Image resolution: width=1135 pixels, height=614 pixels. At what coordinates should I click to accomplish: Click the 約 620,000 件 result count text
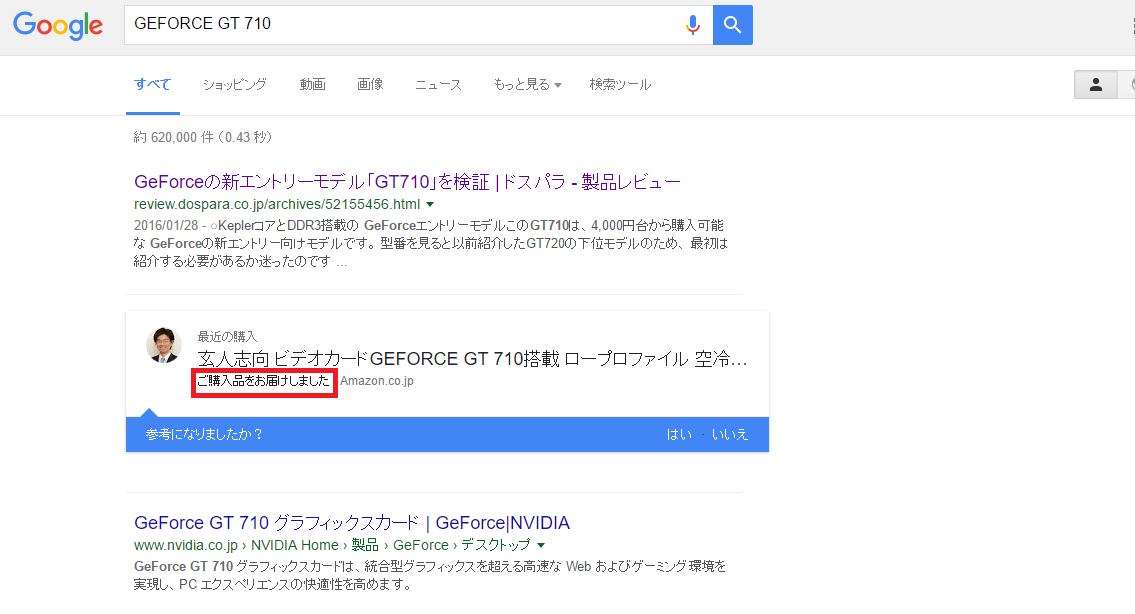pyautogui.click(x=203, y=138)
